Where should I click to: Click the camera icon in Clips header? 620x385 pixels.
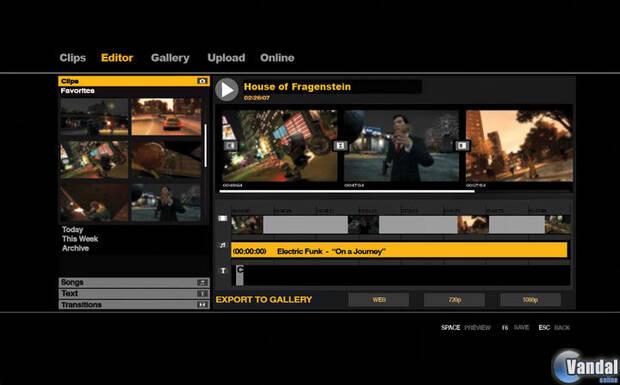(202, 81)
